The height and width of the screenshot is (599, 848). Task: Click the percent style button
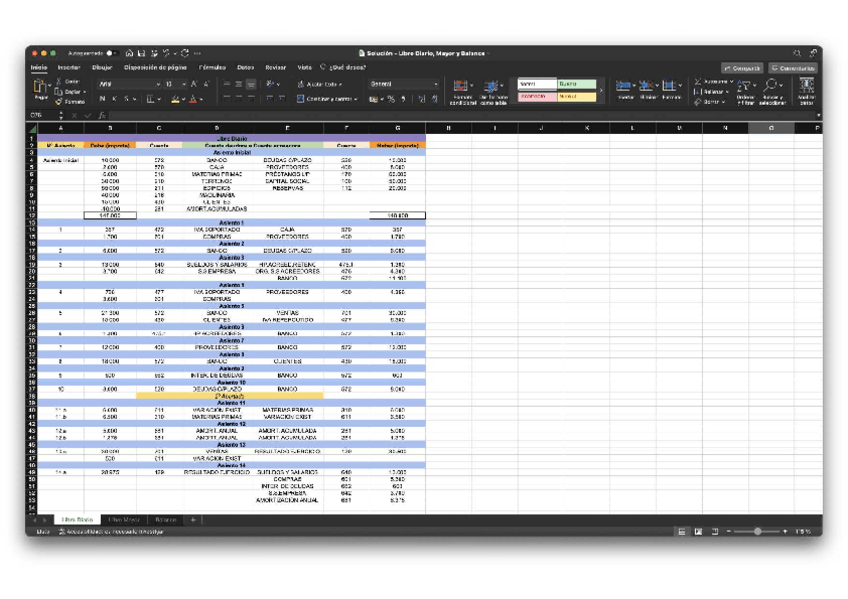(x=392, y=99)
